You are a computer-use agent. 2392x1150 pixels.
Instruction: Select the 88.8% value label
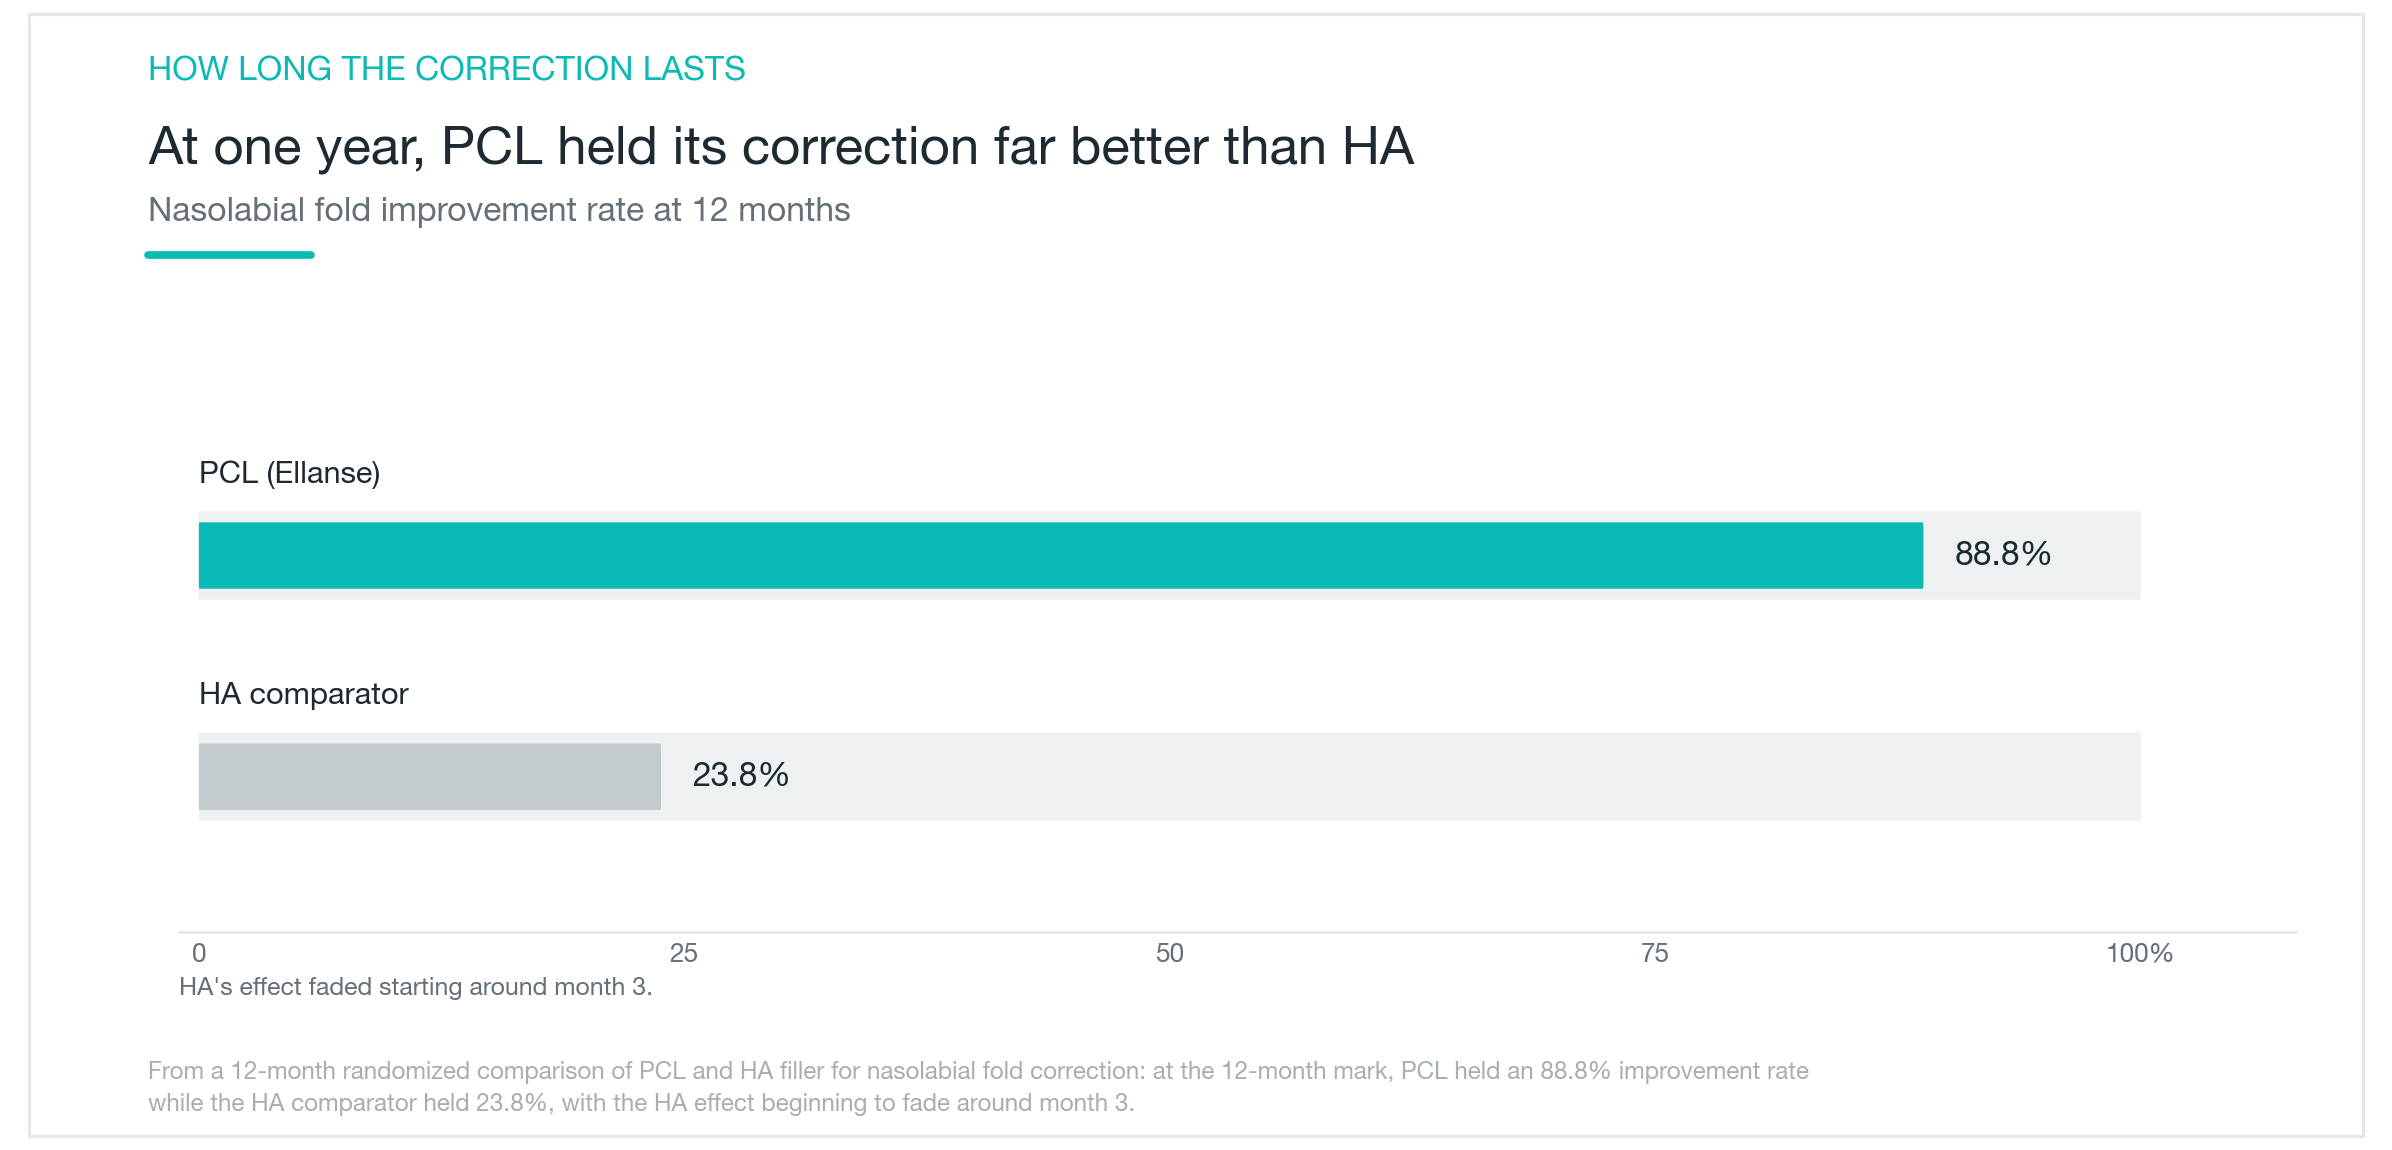click(2002, 554)
